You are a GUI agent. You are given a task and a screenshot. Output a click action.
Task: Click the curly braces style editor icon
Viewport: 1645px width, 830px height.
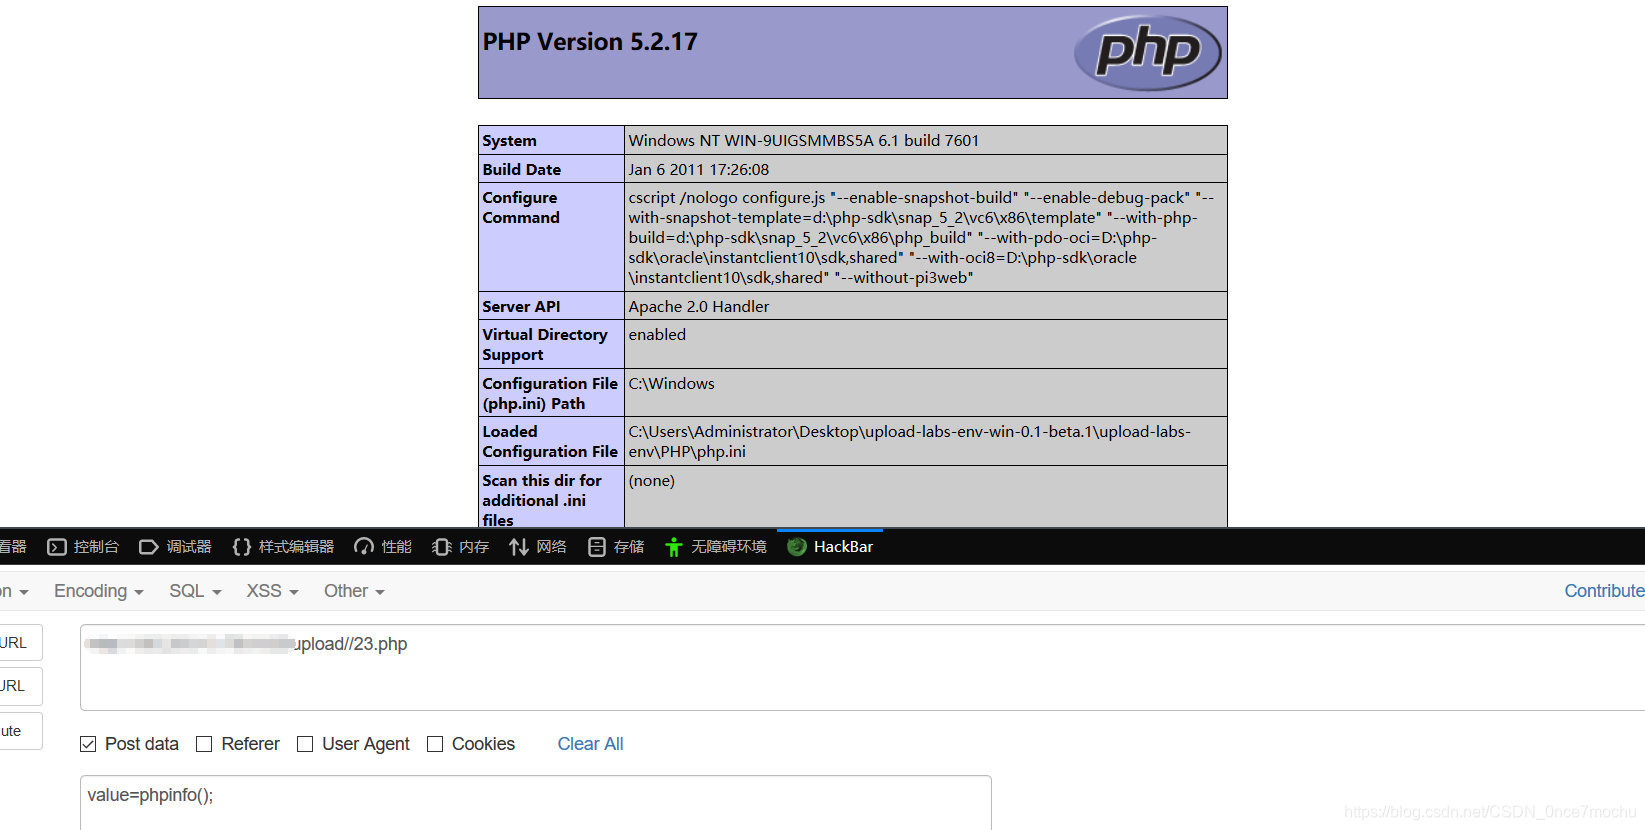(x=241, y=547)
